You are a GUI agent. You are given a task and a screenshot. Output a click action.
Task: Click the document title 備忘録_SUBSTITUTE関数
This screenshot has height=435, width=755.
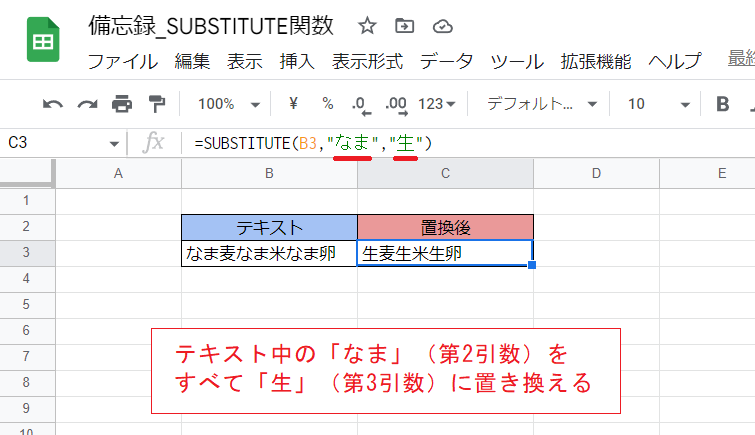coord(211,26)
